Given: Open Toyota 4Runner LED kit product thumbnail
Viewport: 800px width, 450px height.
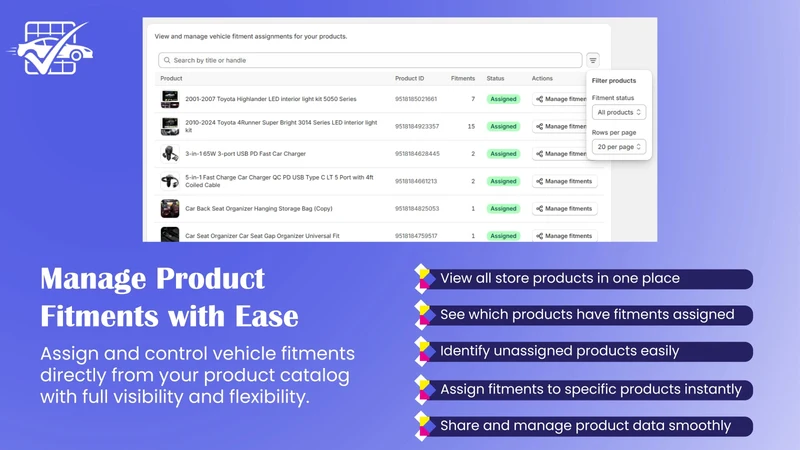Looking at the screenshot, I should [x=170, y=127].
